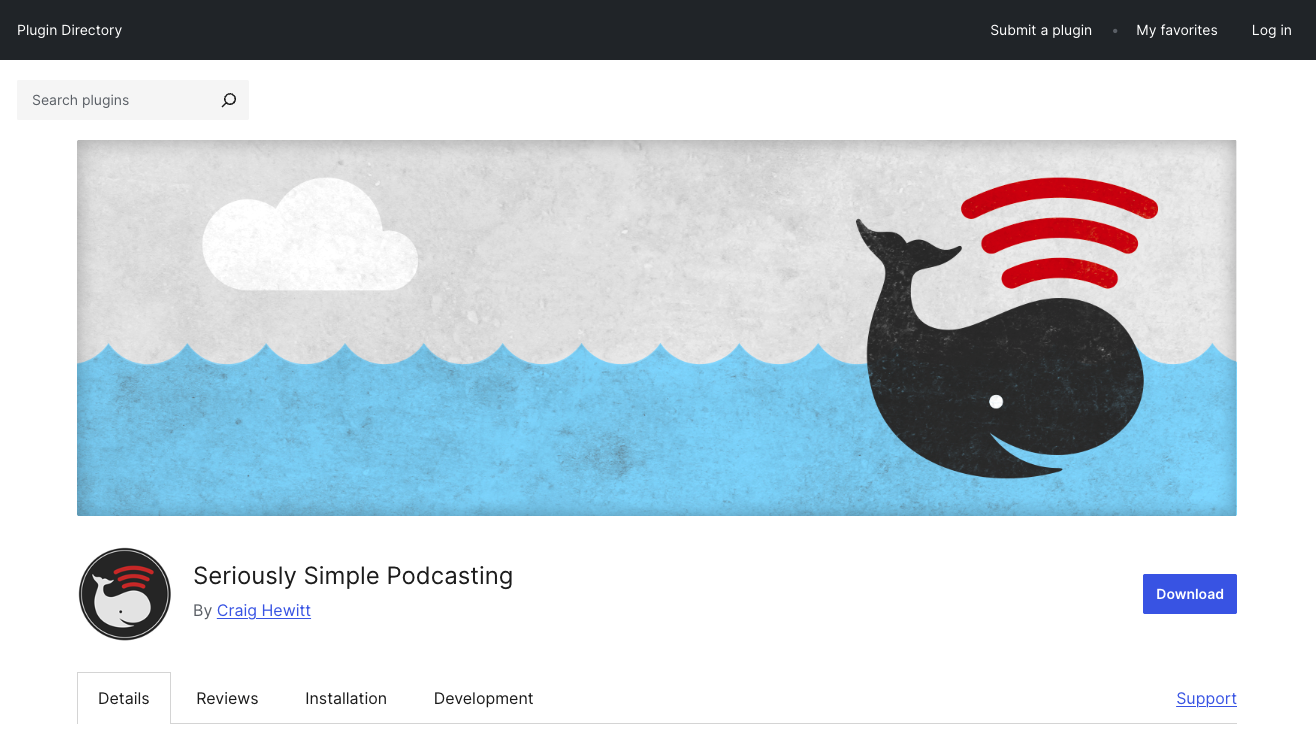View the Development tab

pos(484,698)
